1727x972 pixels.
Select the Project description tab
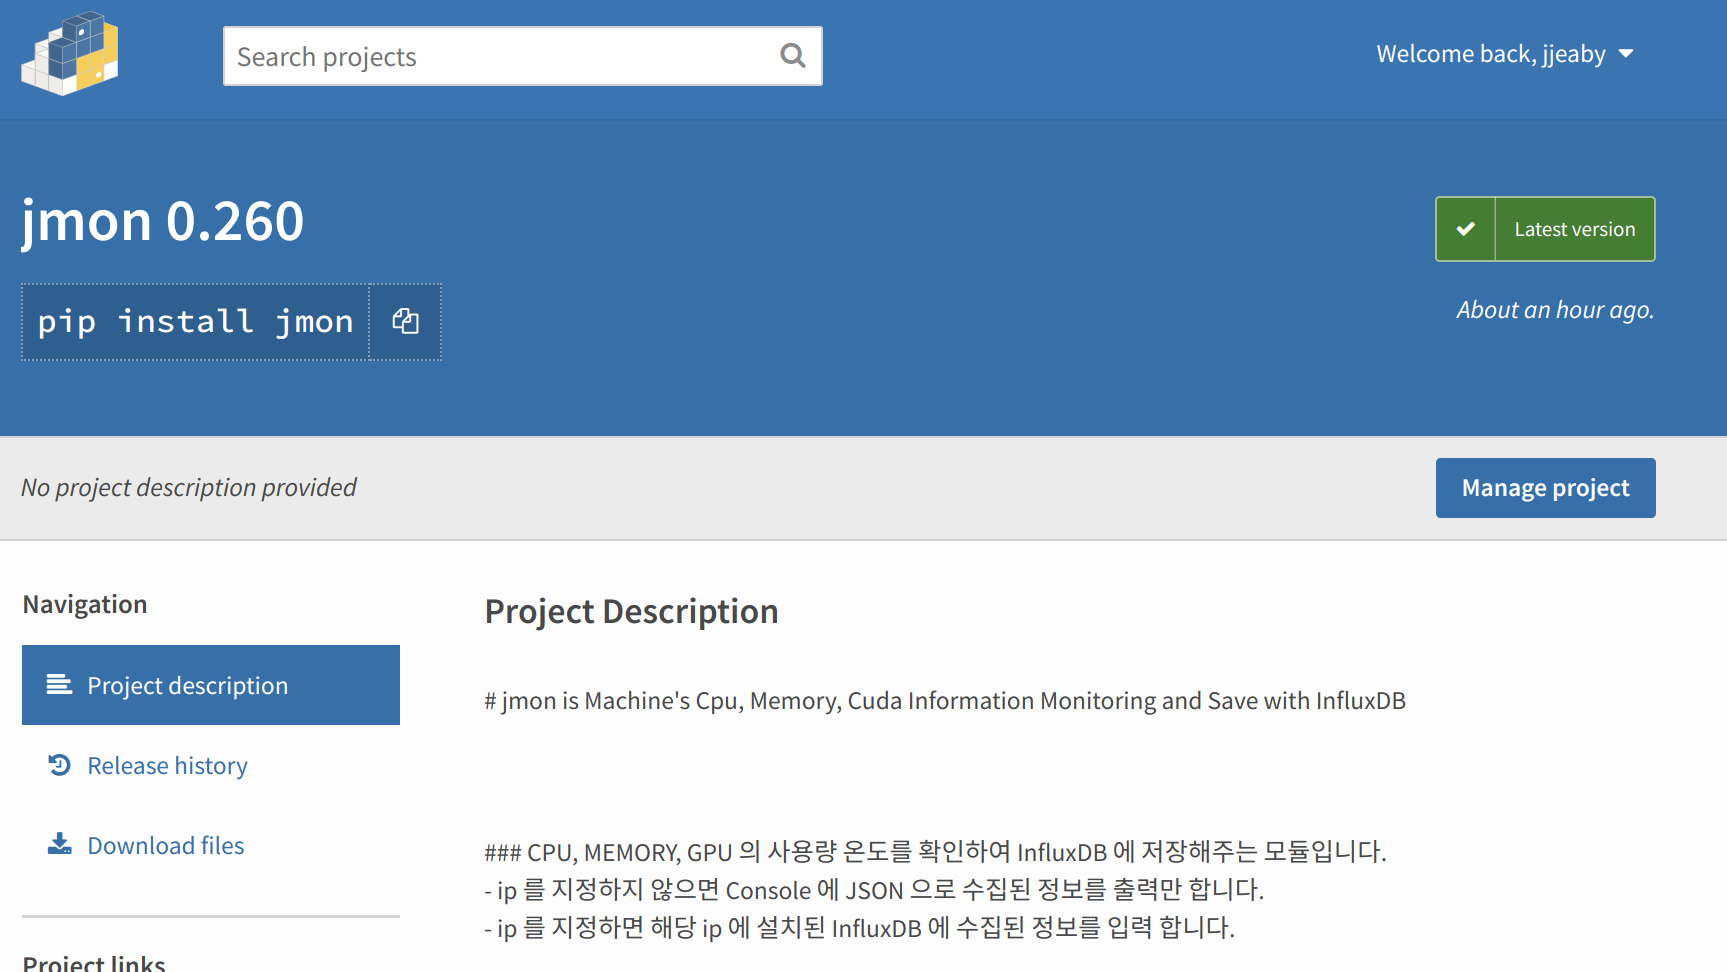pos(211,685)
